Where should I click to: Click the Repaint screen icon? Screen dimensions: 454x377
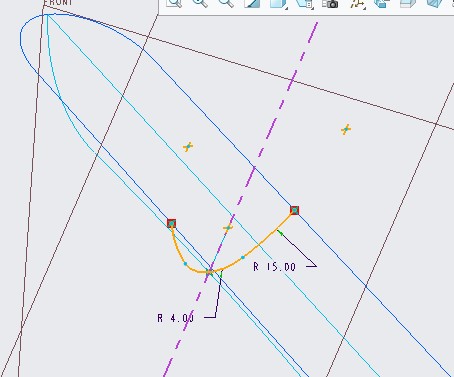[252, 3]
